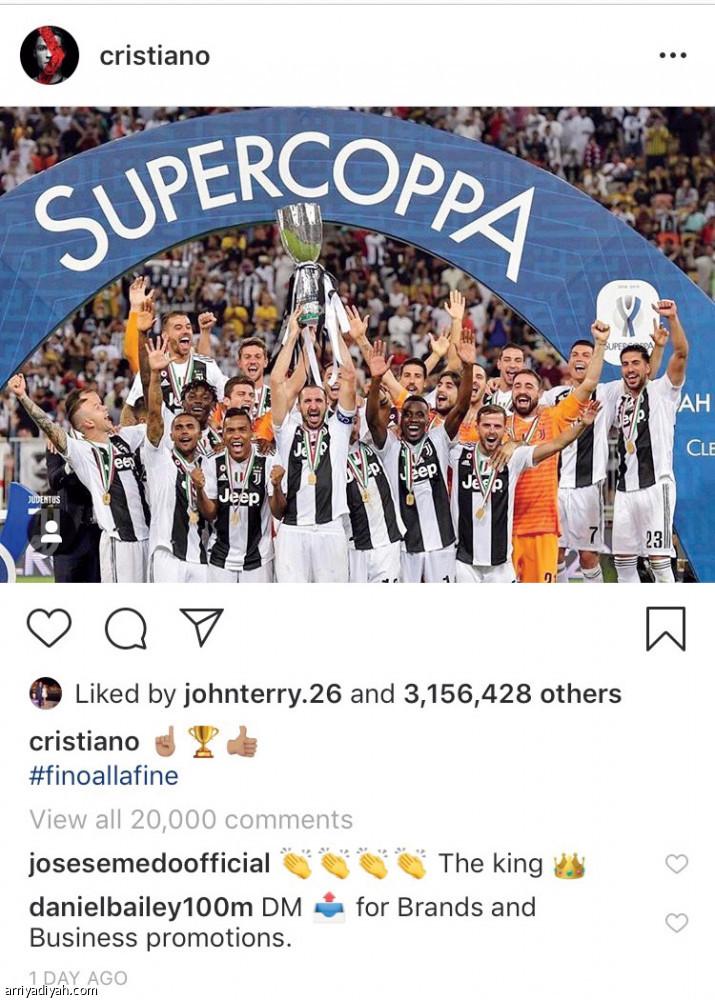Save post using the bookmark icon
The image size is (715, 1000).
[666, 629]
